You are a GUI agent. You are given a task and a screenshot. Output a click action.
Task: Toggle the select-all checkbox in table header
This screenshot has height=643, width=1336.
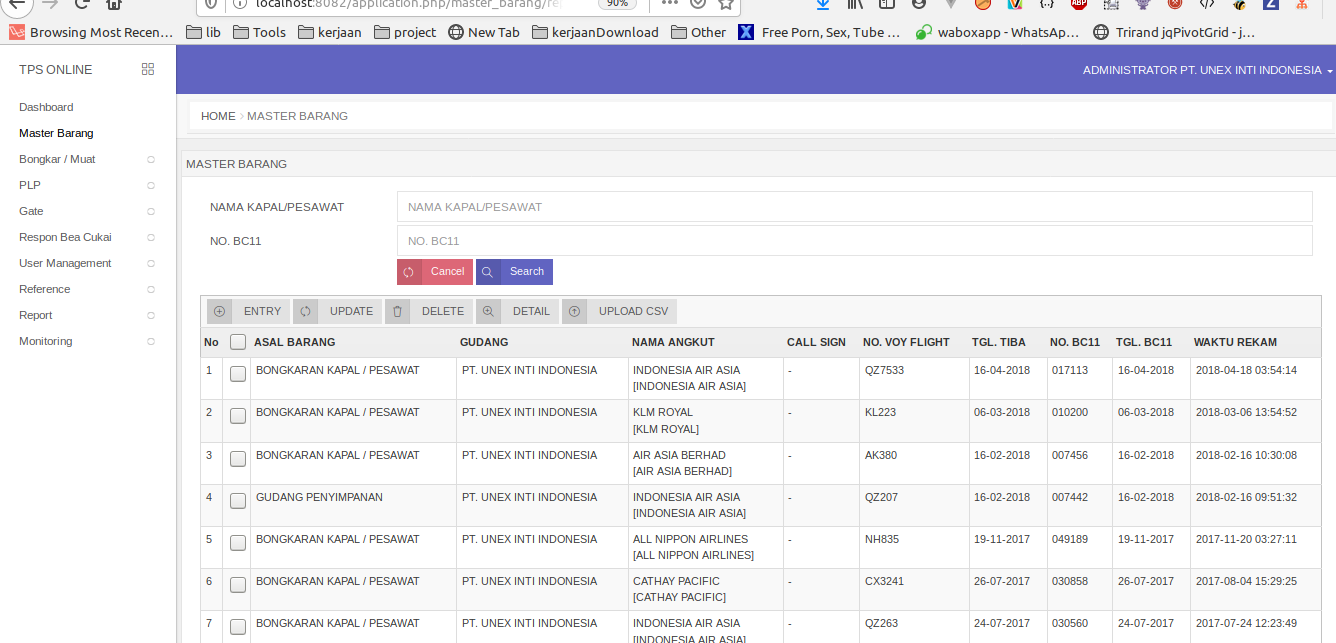coord(238,342)
